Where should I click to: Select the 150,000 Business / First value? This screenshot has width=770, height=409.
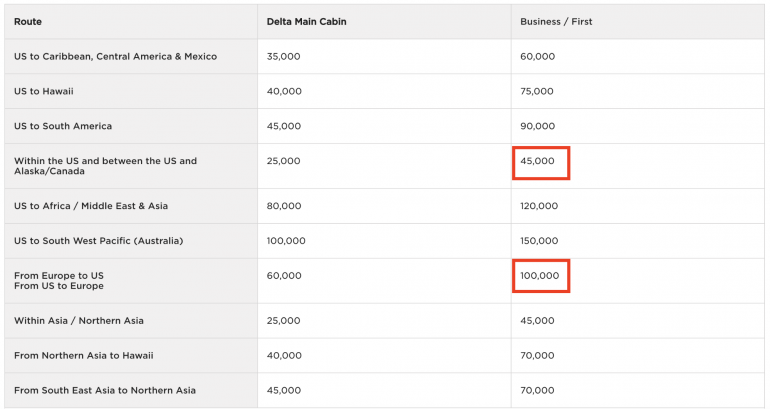tap(539, 241)
